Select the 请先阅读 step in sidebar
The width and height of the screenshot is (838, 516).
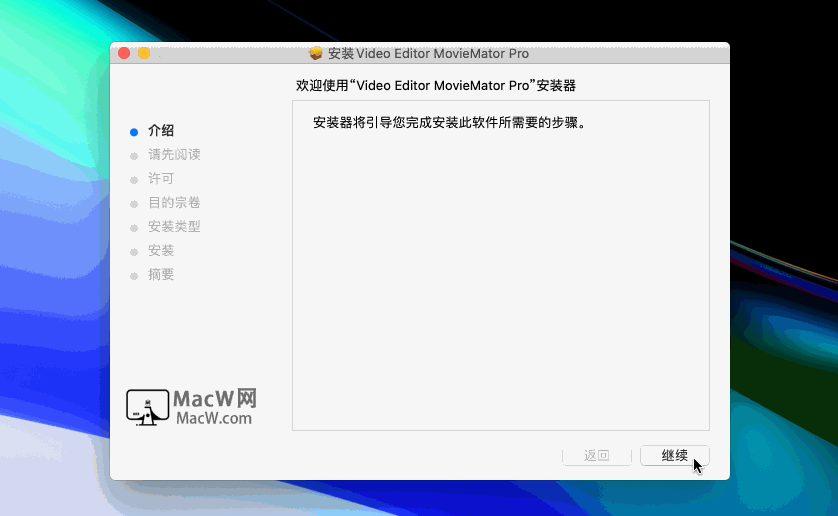(174, 155)
